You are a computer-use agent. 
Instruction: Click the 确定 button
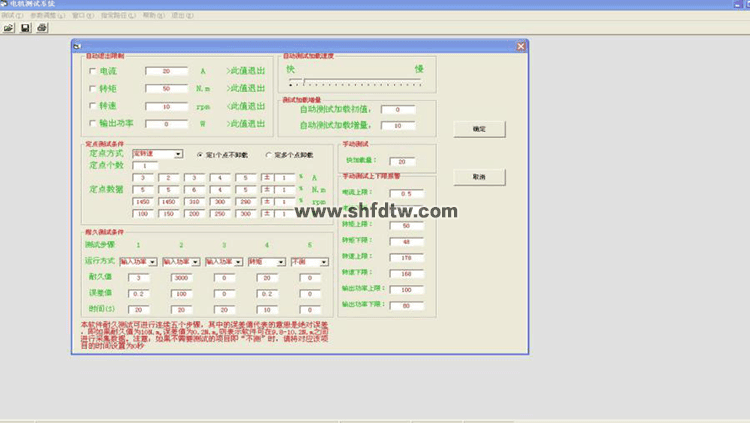point(479,129)
